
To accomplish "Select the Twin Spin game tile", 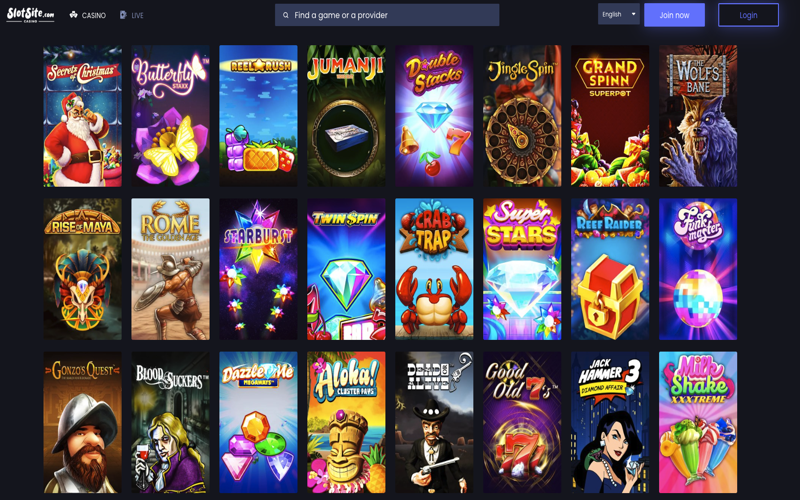I will click(x=346, y=269).
